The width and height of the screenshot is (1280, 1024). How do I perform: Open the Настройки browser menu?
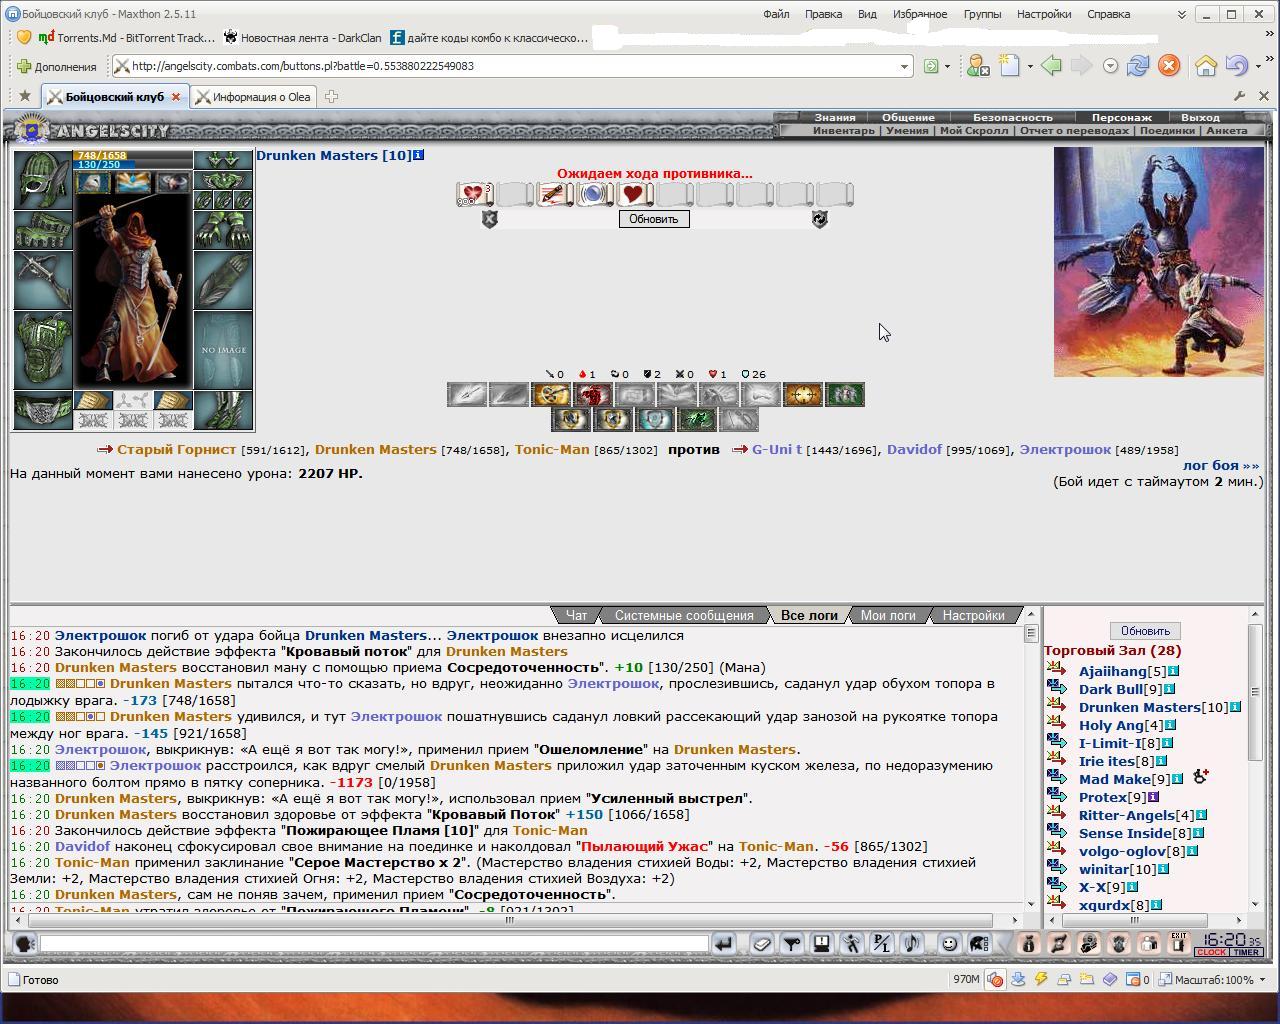point(1044,14)
